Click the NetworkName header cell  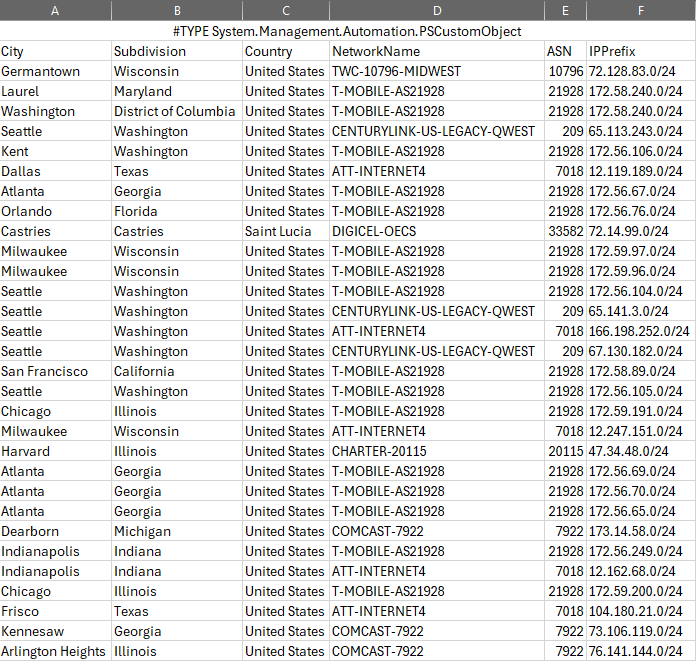click(x=437, y=51)
